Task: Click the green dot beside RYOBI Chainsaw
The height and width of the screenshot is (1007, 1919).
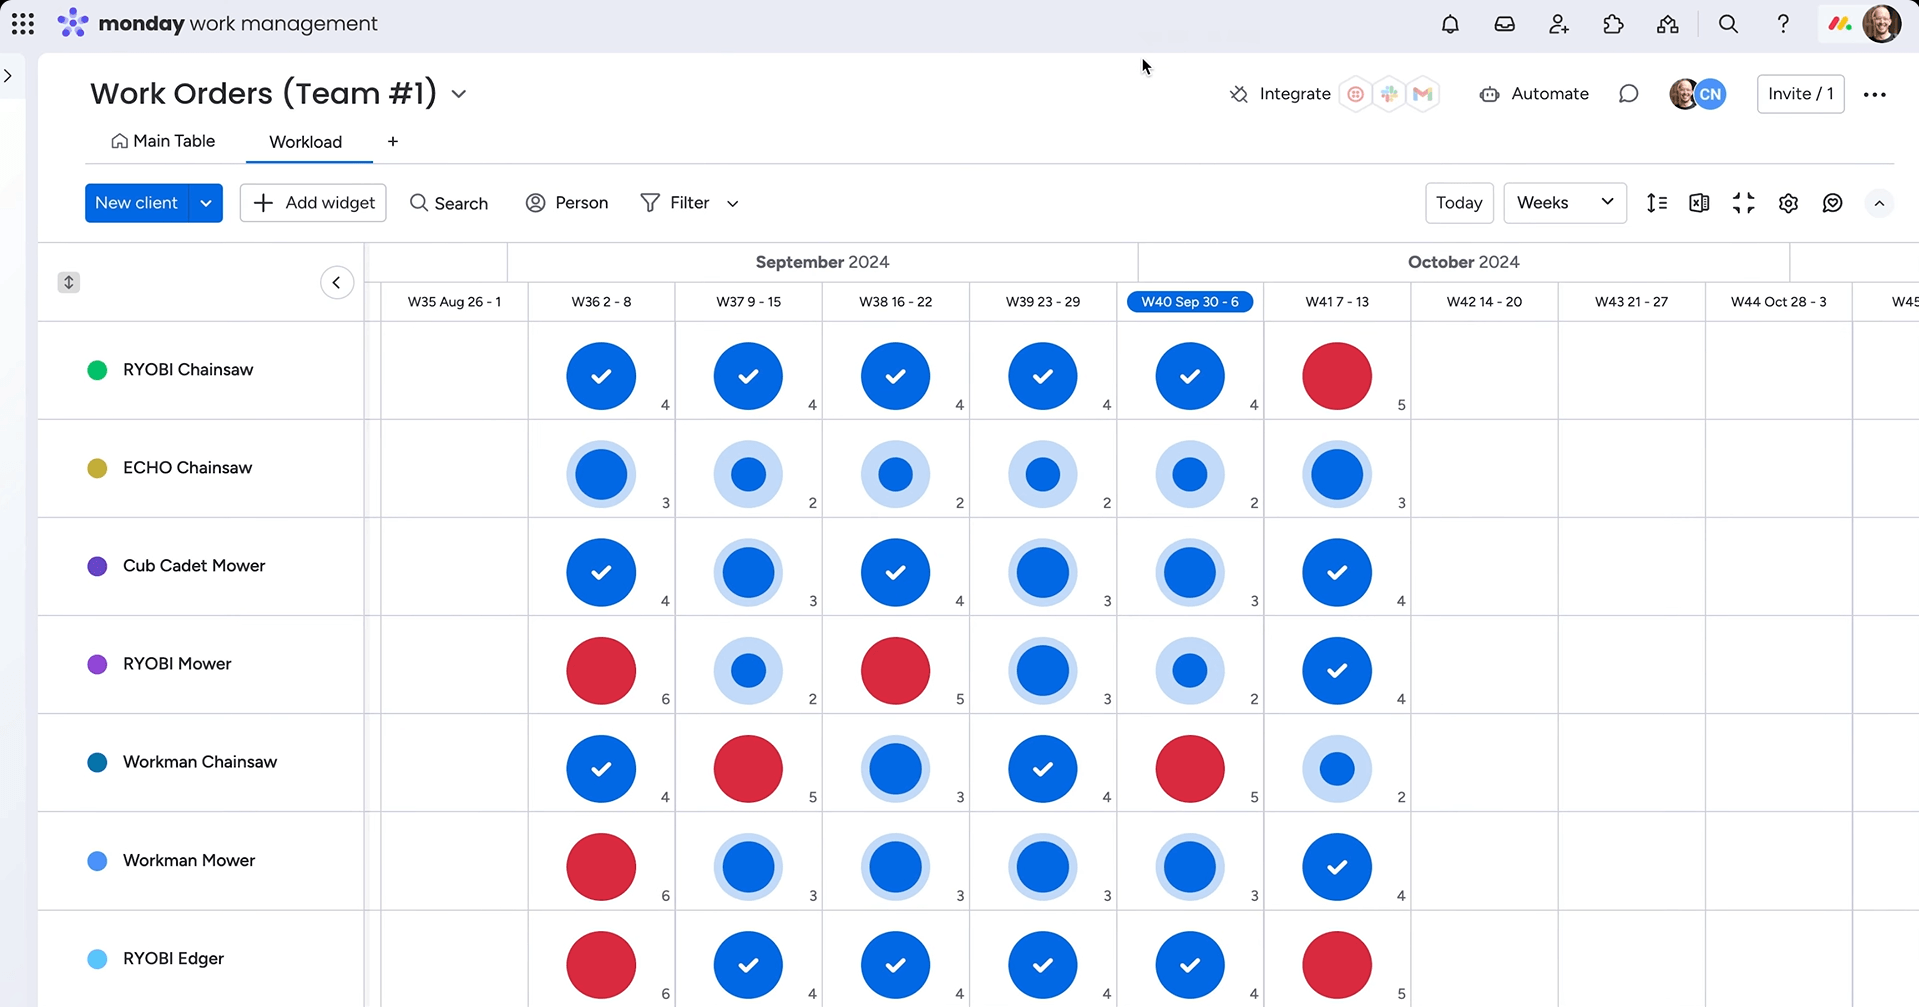Action: (97, 371)
